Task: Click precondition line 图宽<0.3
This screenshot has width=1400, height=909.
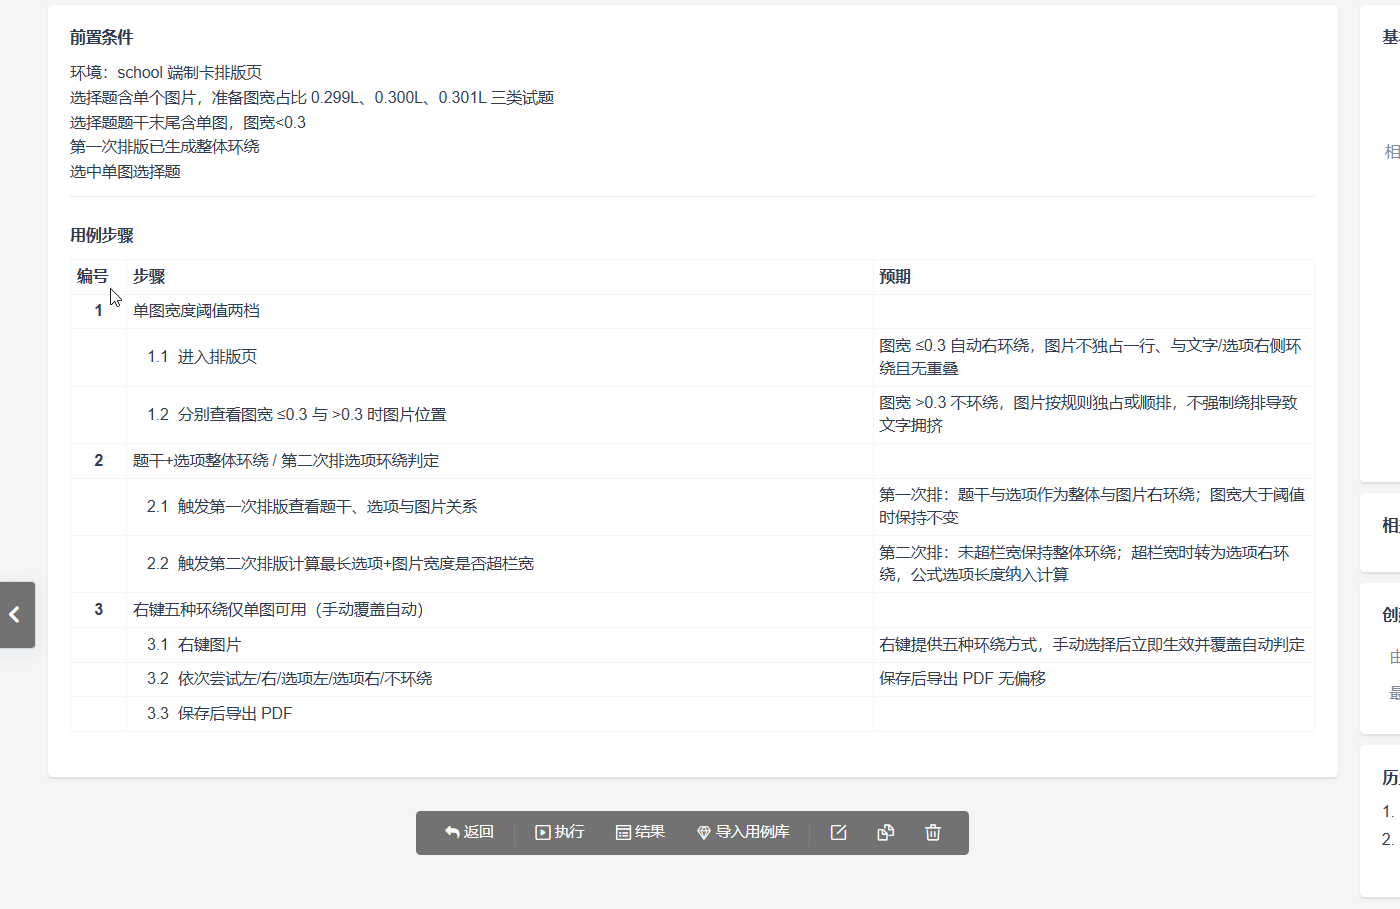Action: click(x=188, y=123)
